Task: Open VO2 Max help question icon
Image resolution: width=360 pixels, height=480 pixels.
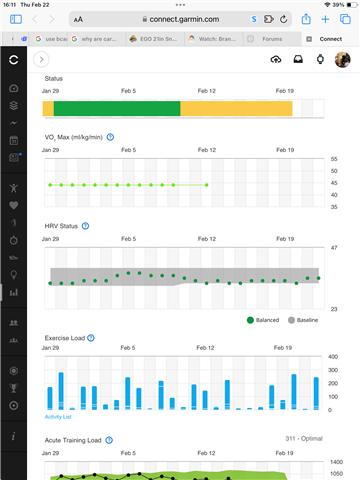Action: click(110, 137)
